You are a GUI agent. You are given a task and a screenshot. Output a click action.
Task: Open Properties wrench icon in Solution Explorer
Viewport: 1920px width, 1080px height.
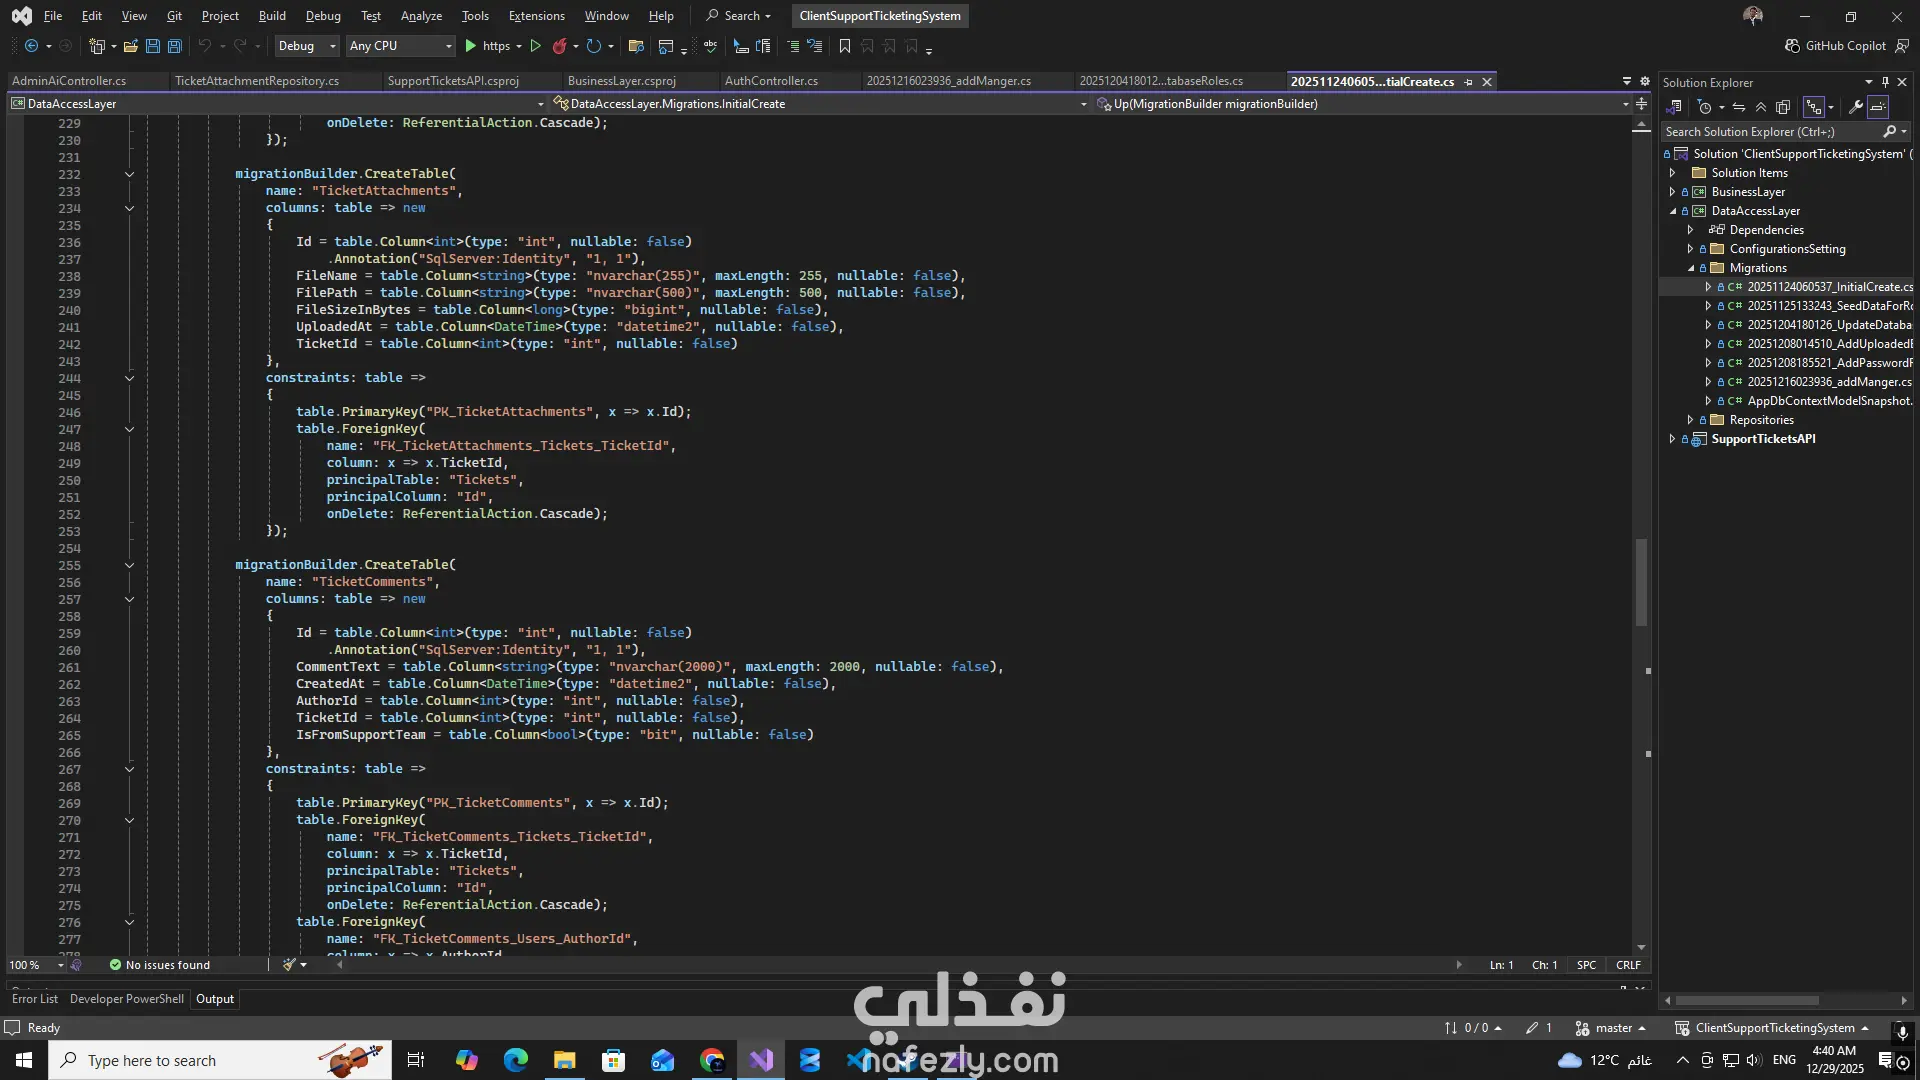tap(1855, 107)
